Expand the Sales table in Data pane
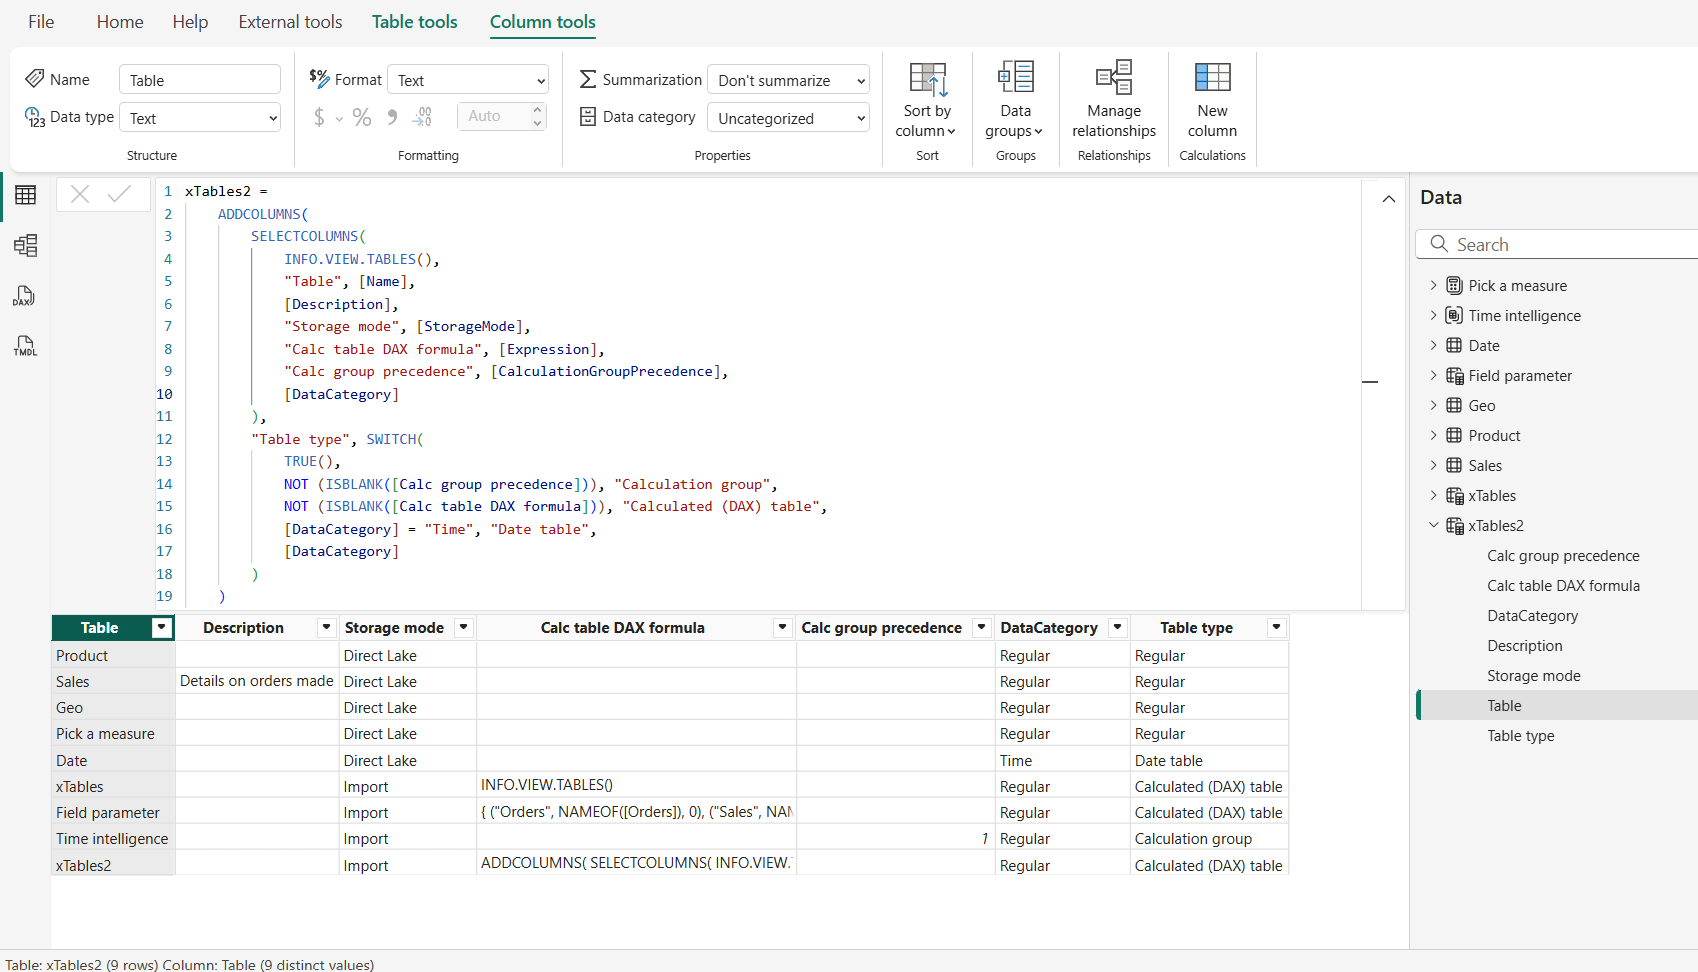 [1433, 465]
